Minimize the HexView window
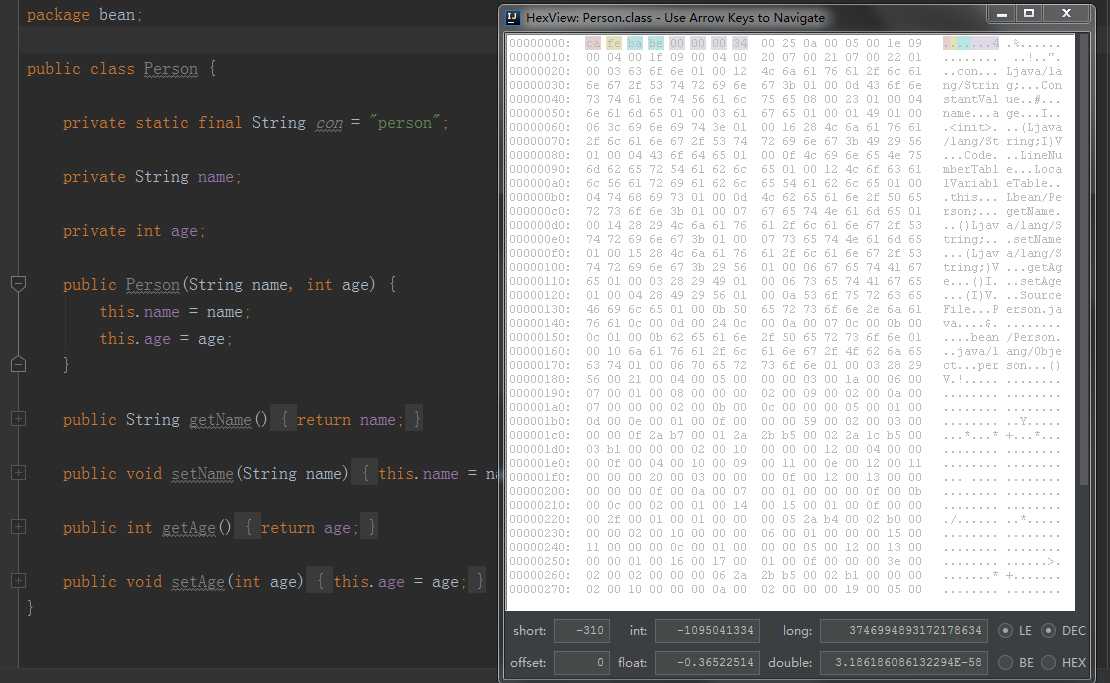Screen dimensions: 1110x683 tap(1002, 14)
